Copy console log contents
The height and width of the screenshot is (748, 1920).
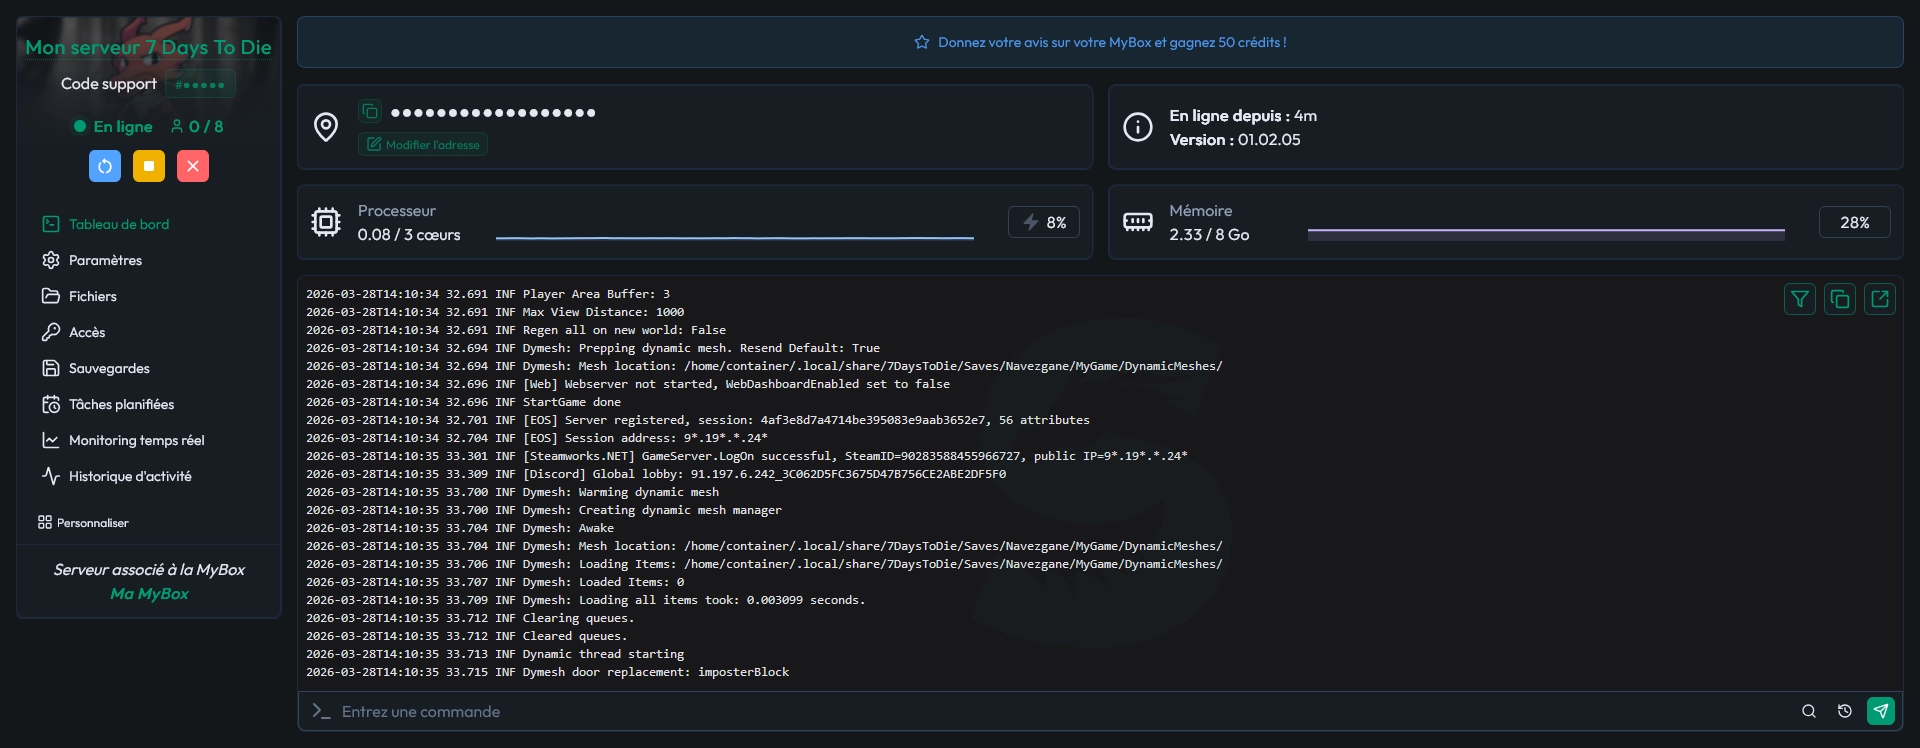click(x=1840, y=298)
